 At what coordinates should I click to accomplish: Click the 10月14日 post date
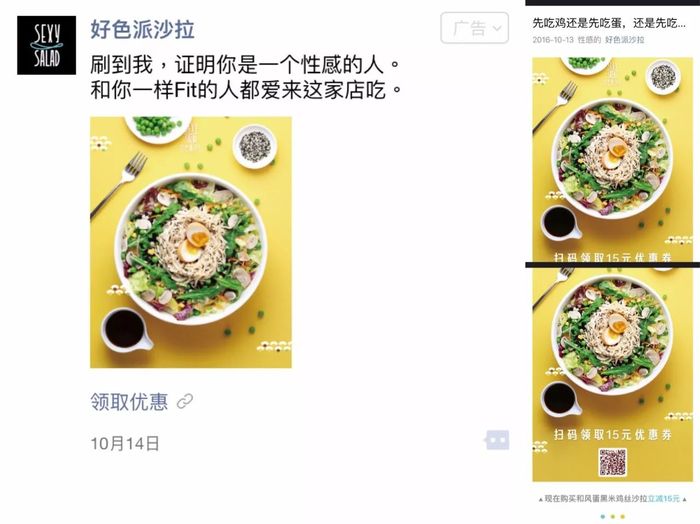pyautogui.click(x=125, y=444)
